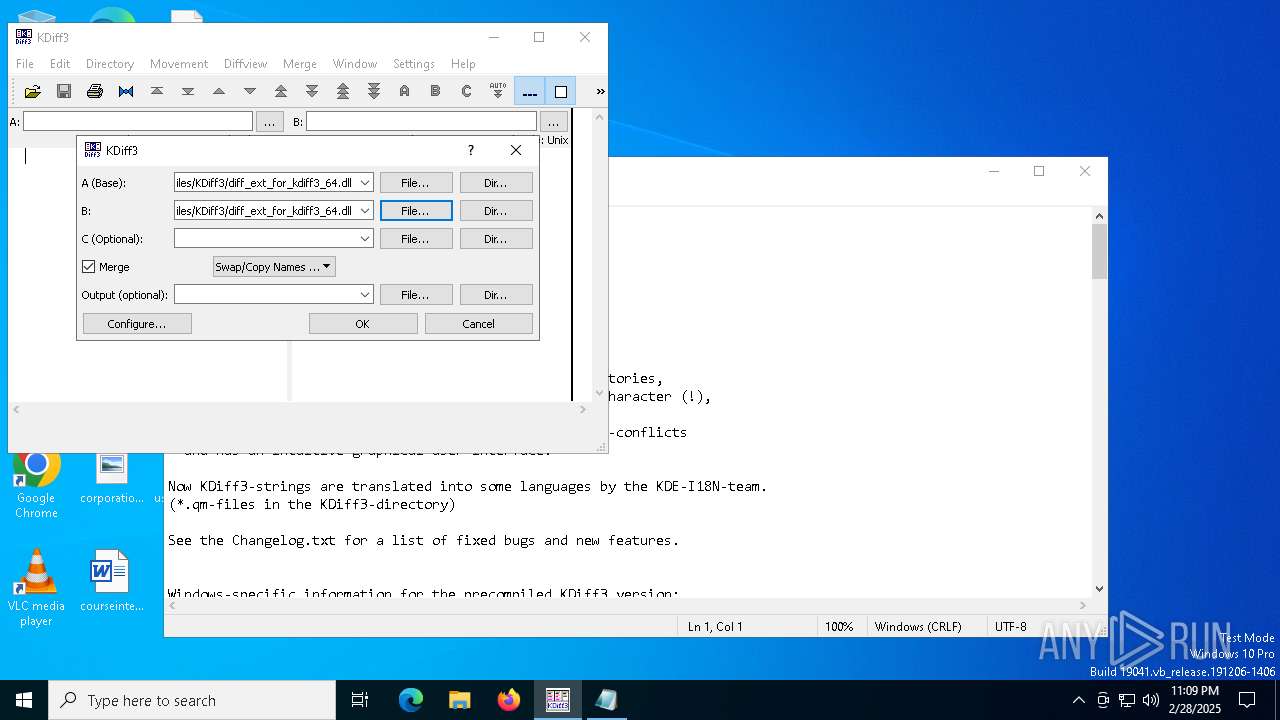
Task: Open the Settings menu
Action: pos(414,64)
